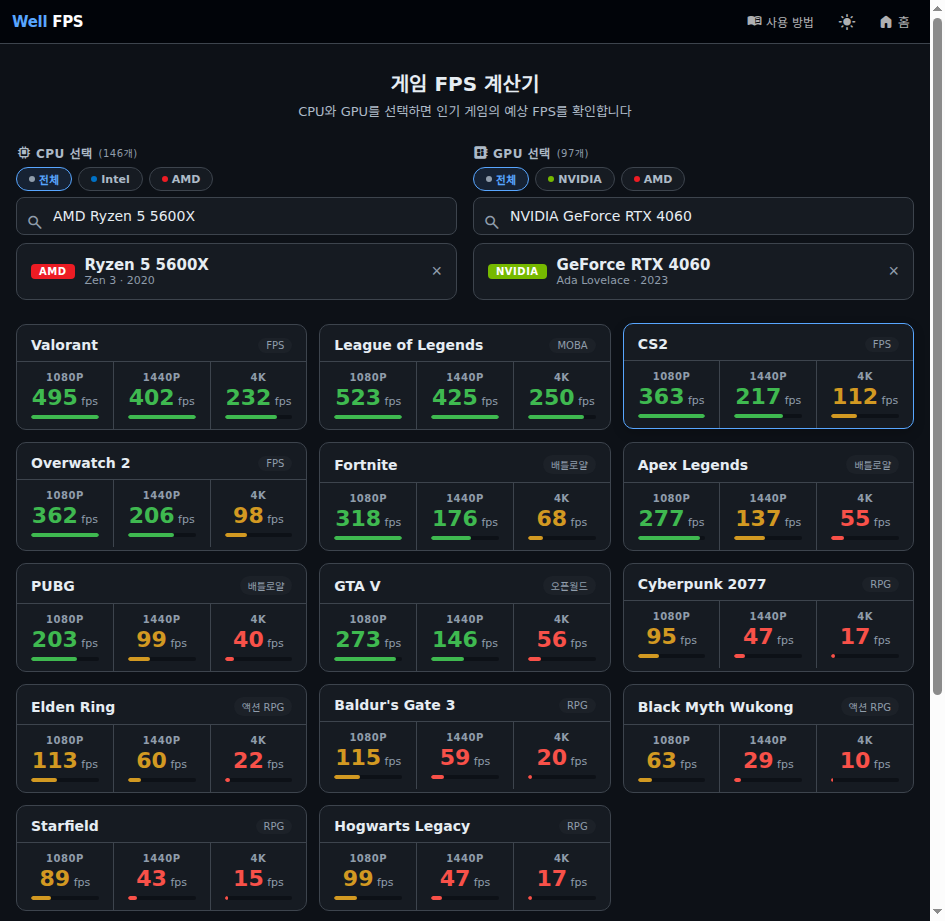The width and height of the screenshot is (945, 921).
Task: Click the Valorant 4K progress bar
Action: [x=258, y=417]
